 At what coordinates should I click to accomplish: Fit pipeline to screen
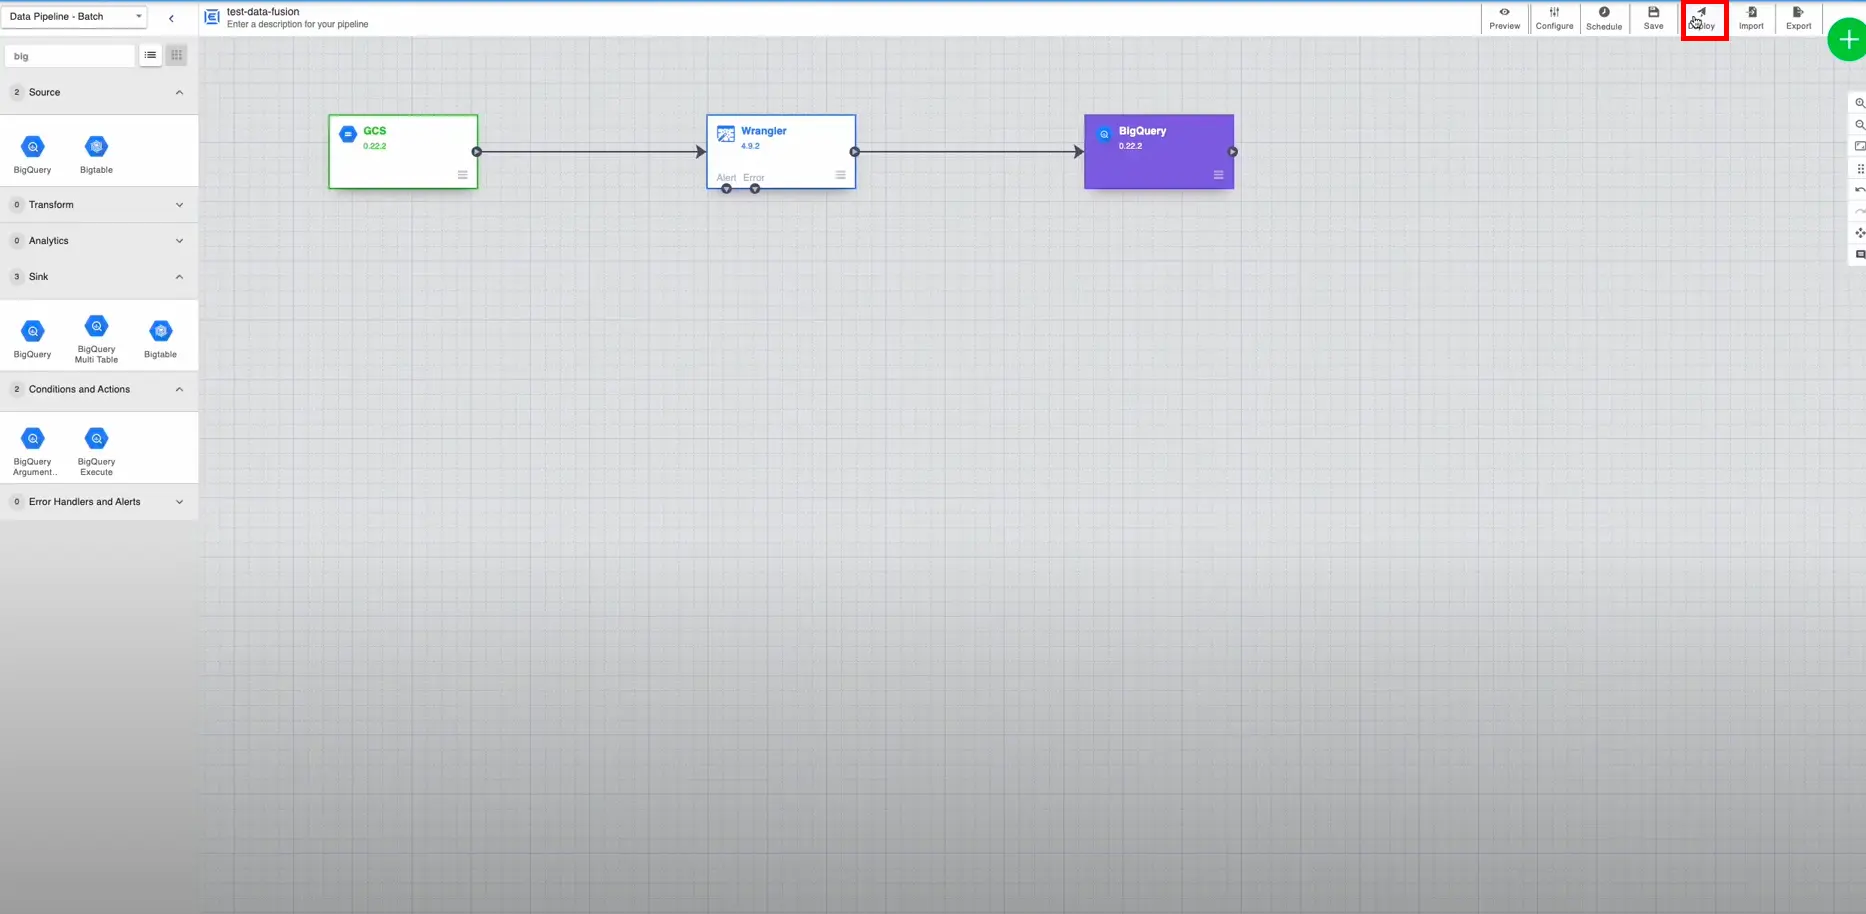tap(1859, 146)
